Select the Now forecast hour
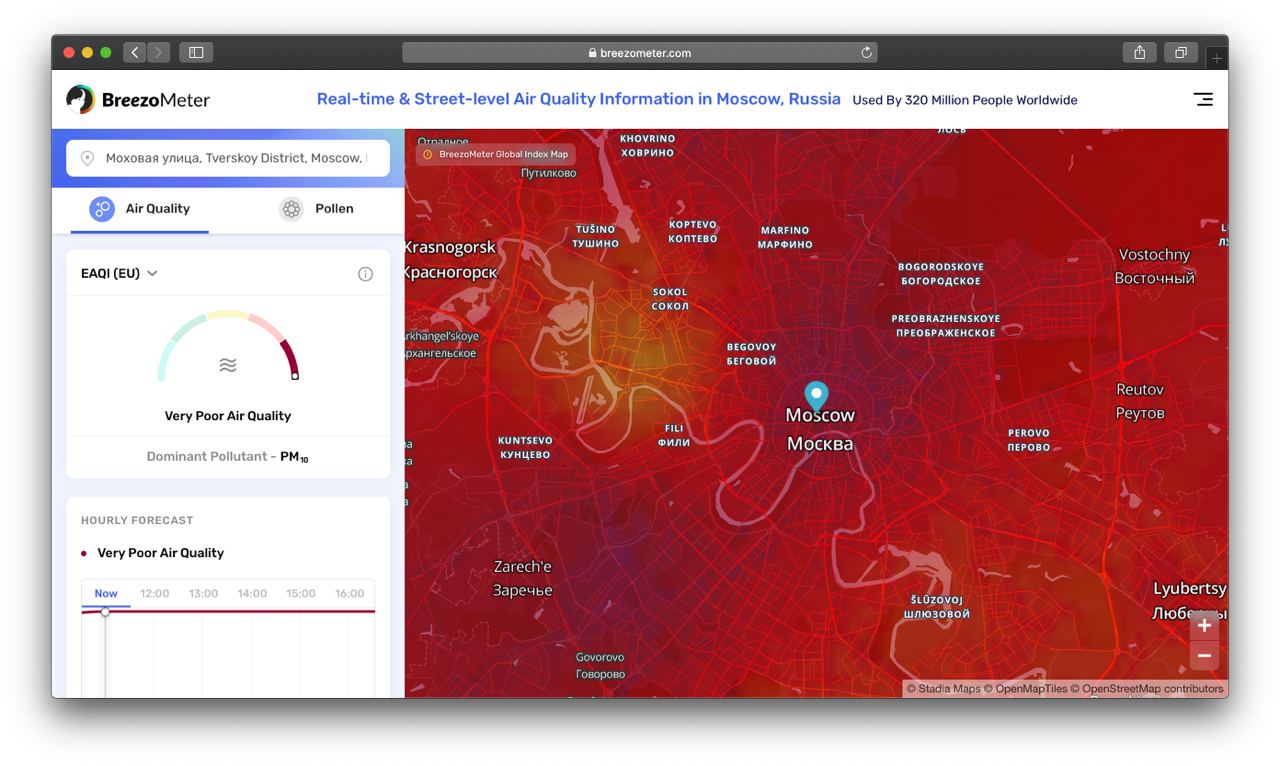The image size is (1280, 766). pyautogui.click(x=106, y=593)
